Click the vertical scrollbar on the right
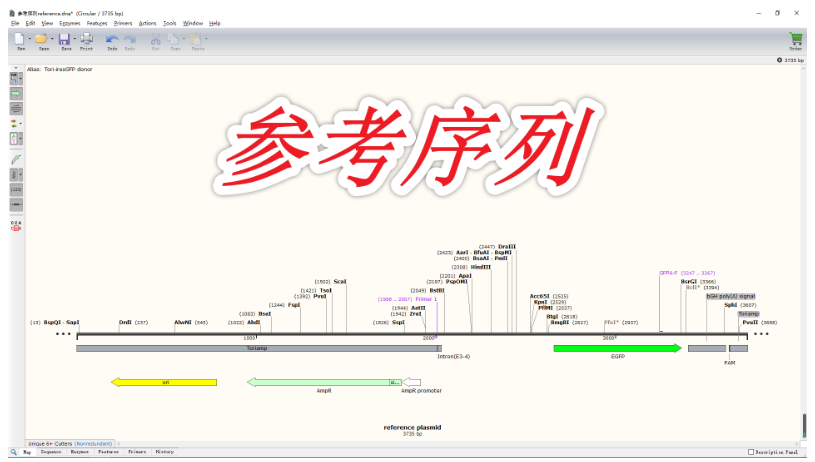The image size is (815, 462). pyautogui.click(x=804, y=425)
